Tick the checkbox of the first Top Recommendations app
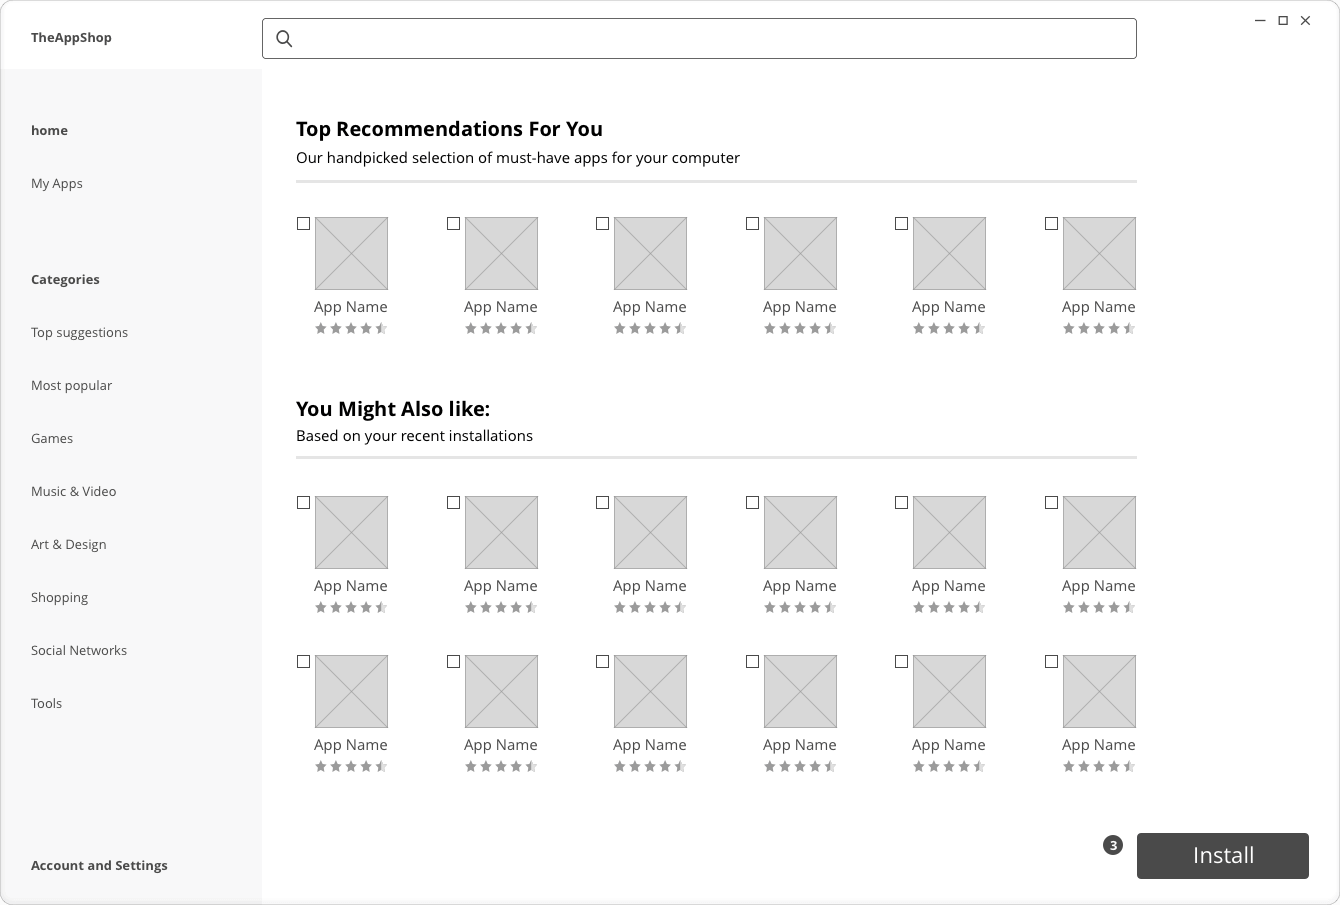 coord(304,224)
